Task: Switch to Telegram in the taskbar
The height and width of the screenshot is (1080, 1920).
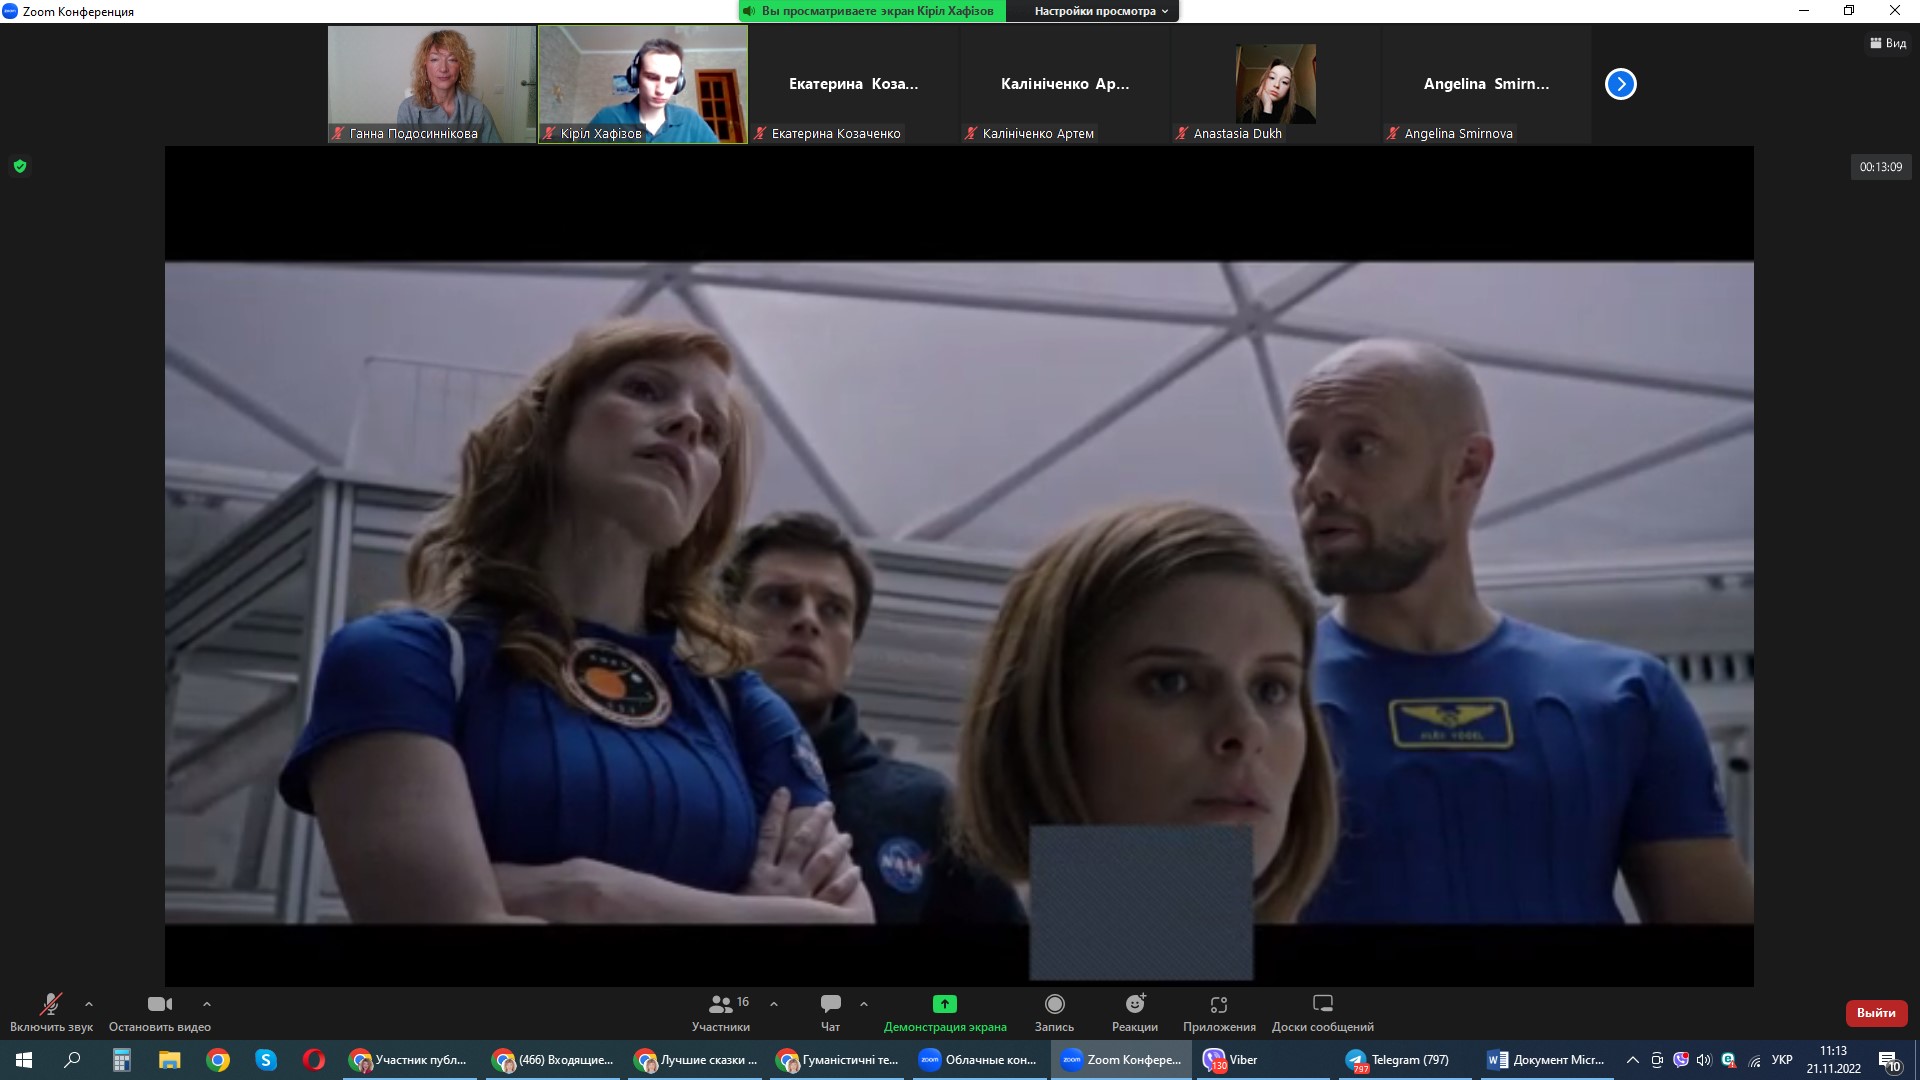Action: click(1398, 1060)
